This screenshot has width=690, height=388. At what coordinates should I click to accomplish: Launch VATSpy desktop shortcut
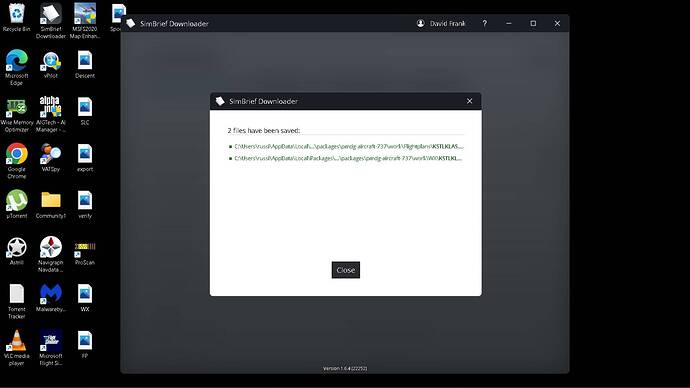[51, 157]
